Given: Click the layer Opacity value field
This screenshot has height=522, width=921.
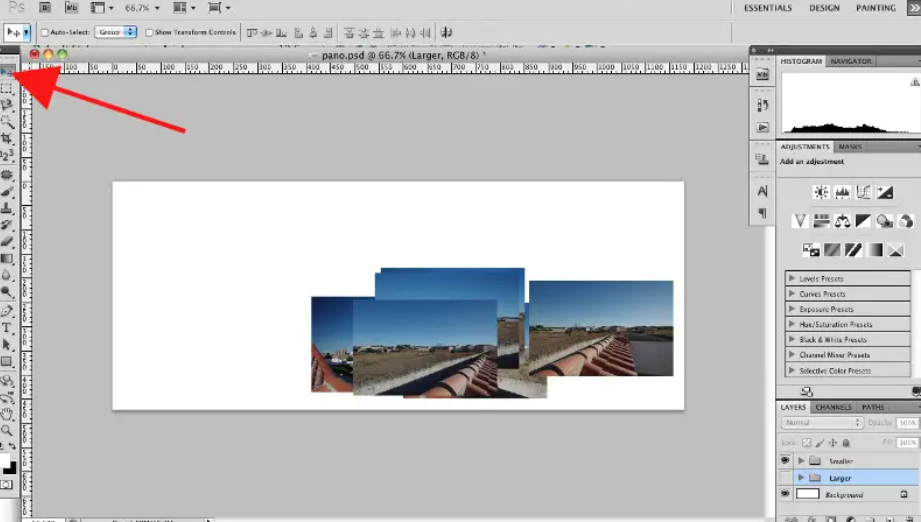Looking at the screenshot, I should (x=907, y=423).
